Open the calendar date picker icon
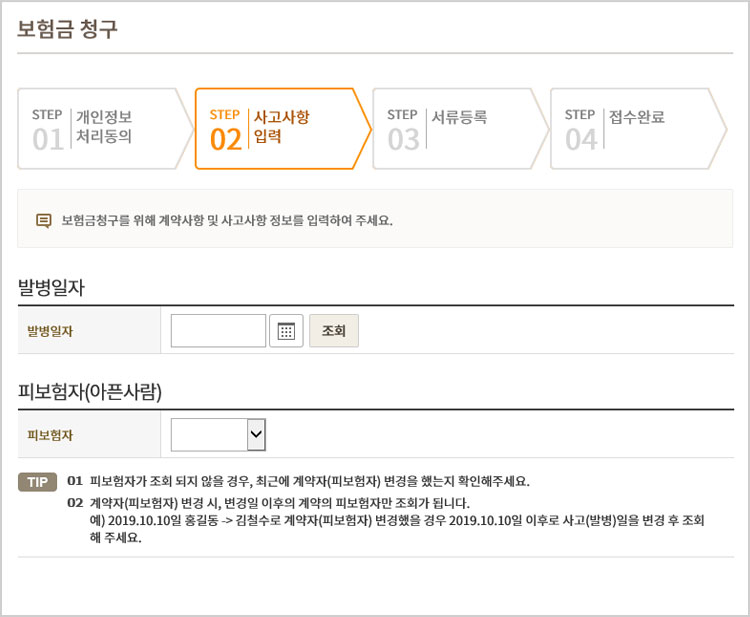Screen dimensions: 750x617 (286, 331)
